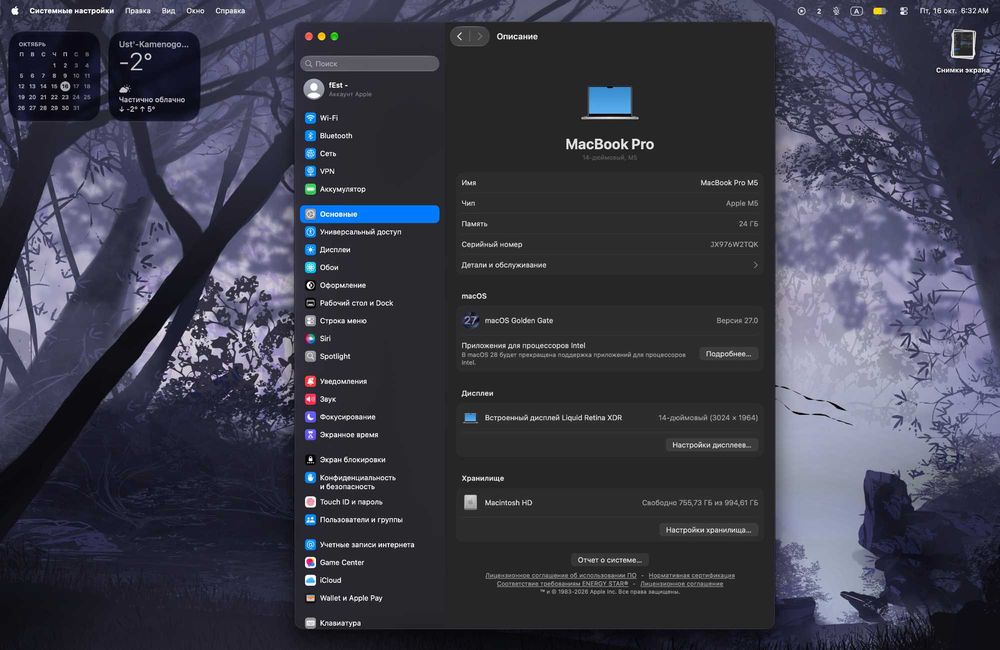Open iCloud sidebar icon
The image size is (1000, 650).
310,580
